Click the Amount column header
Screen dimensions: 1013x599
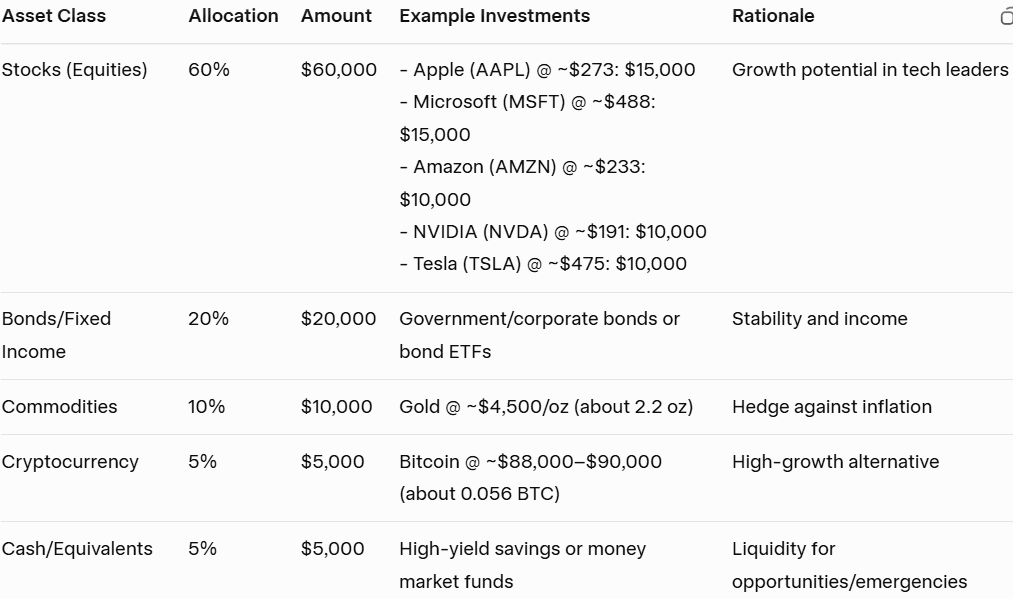pyautogui.click(x=336, y=16)
